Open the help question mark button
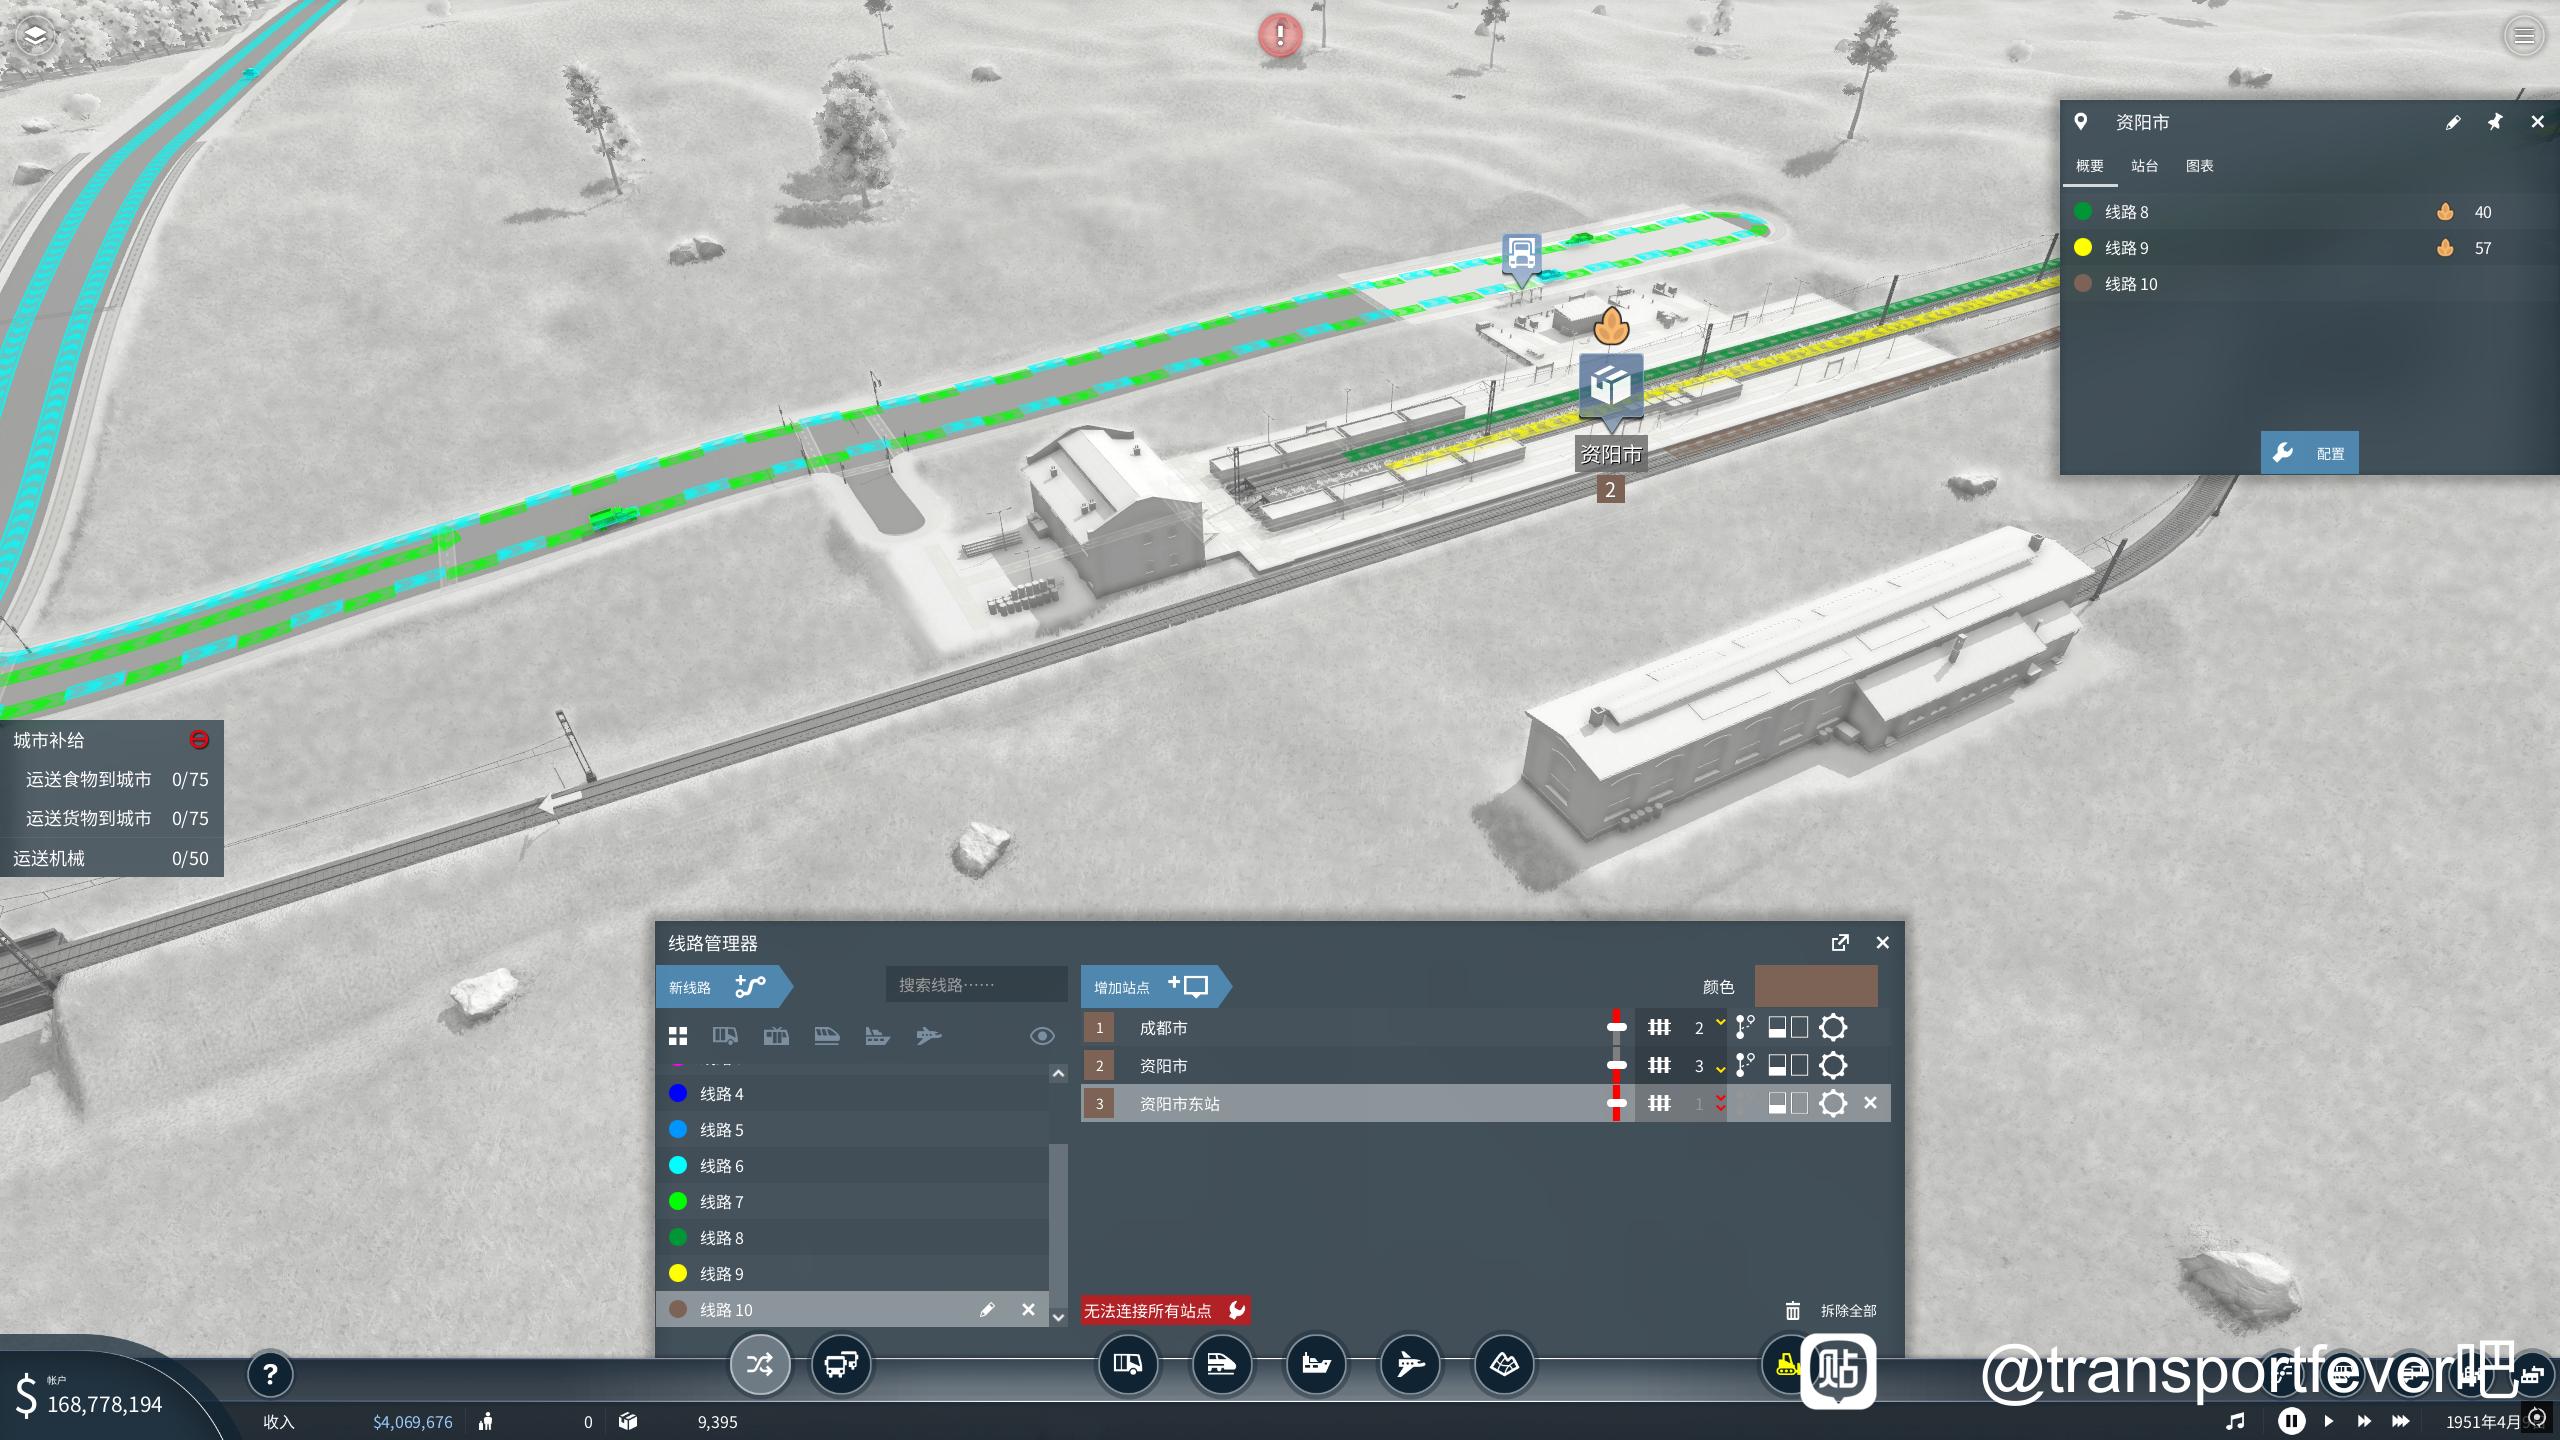The image size is (2560, 1440). point(270,1375)
